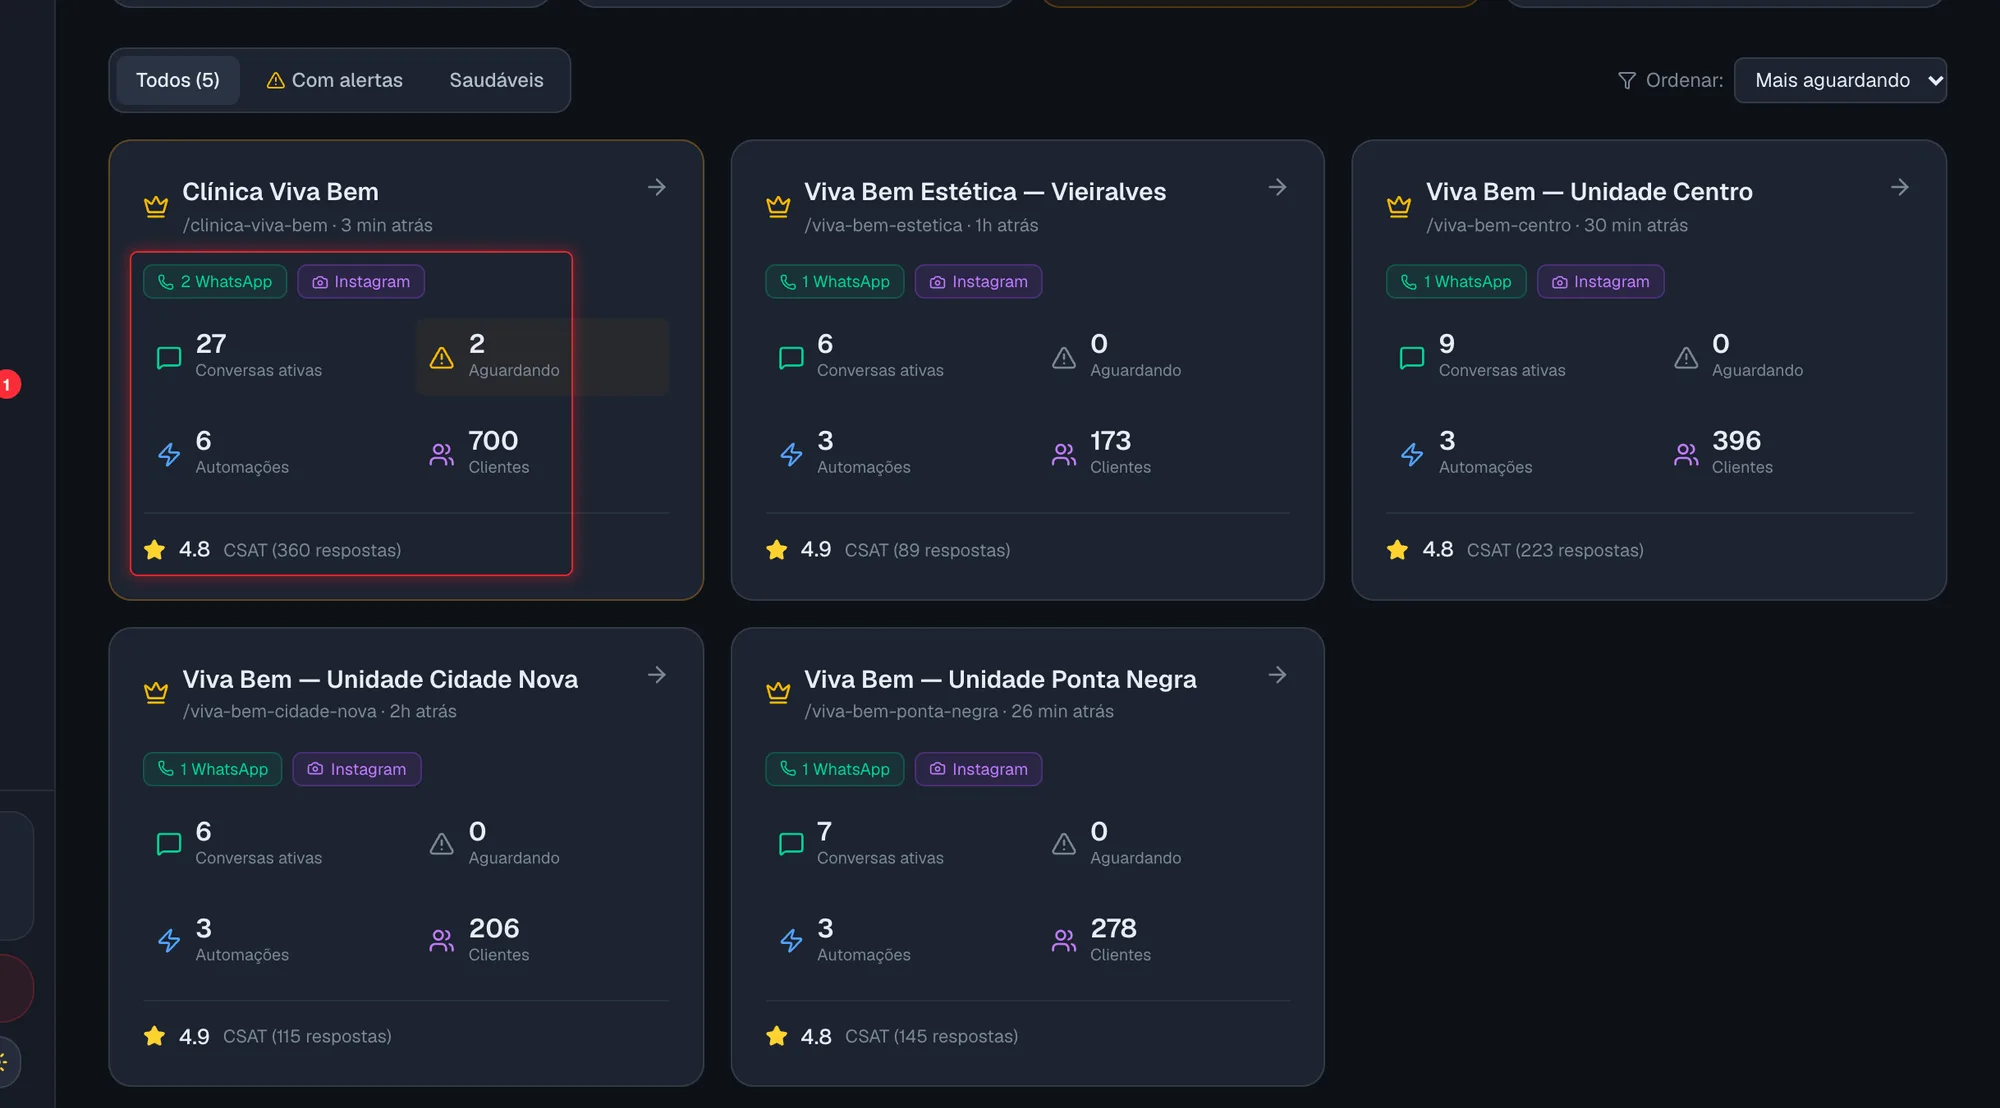Click 6 Conversas ativas in Cidade Nova card
The height and width of the screenshot is (1108, 2000).
(x=258, y=843)
